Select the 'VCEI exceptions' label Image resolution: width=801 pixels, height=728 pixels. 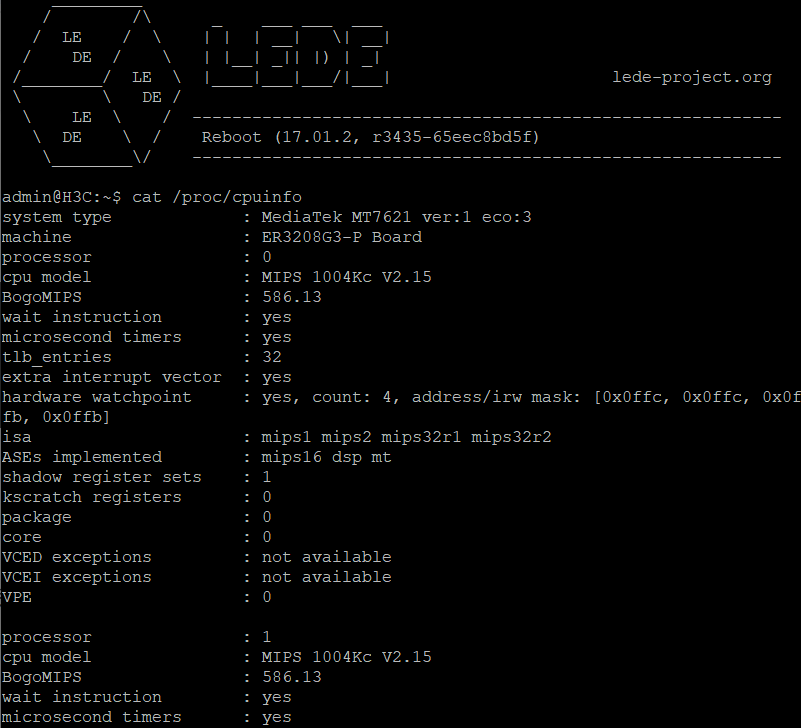point(77,577)
